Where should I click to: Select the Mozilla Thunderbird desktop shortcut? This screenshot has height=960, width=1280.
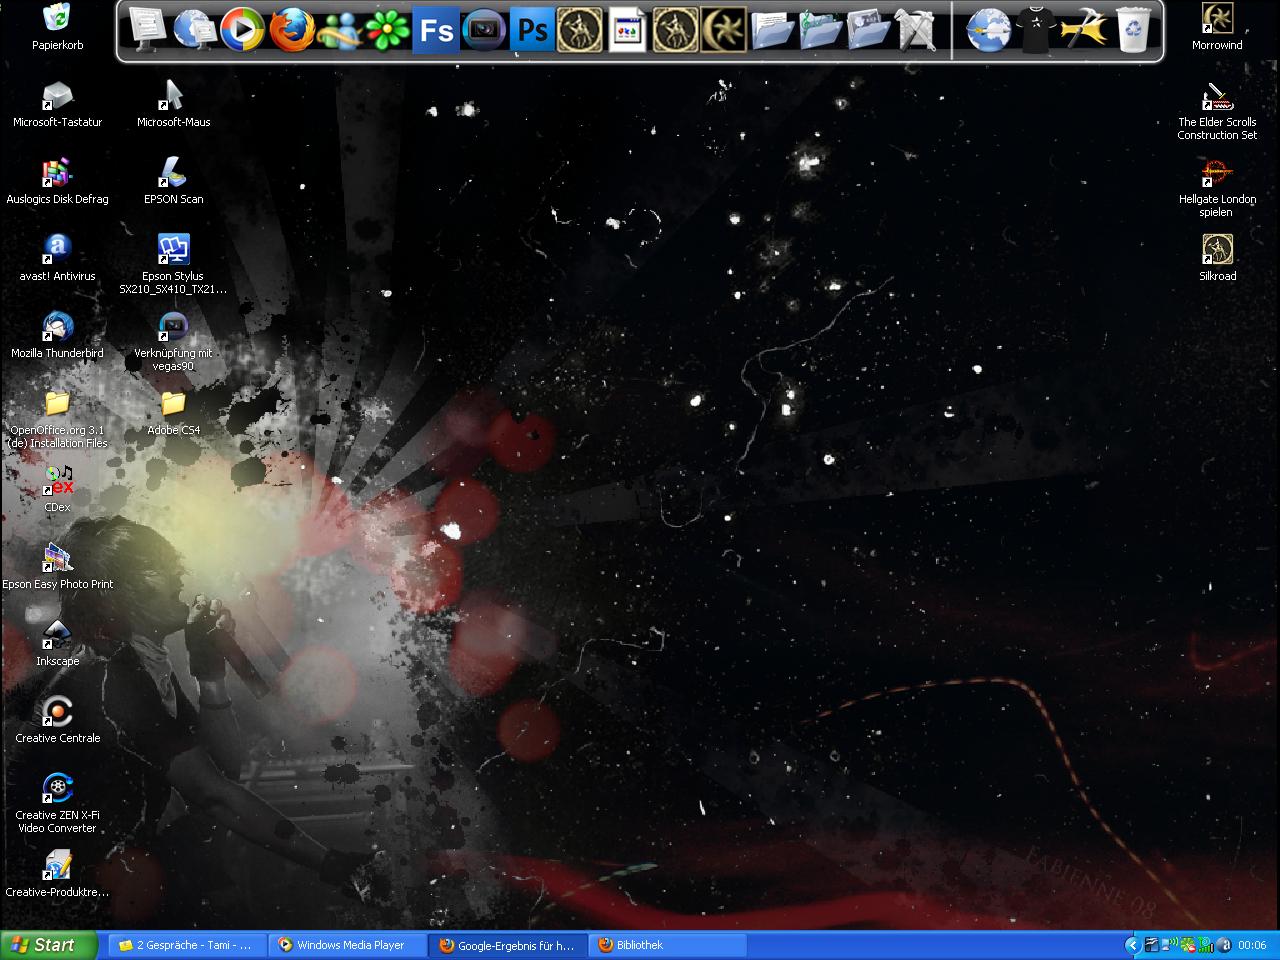58,333
